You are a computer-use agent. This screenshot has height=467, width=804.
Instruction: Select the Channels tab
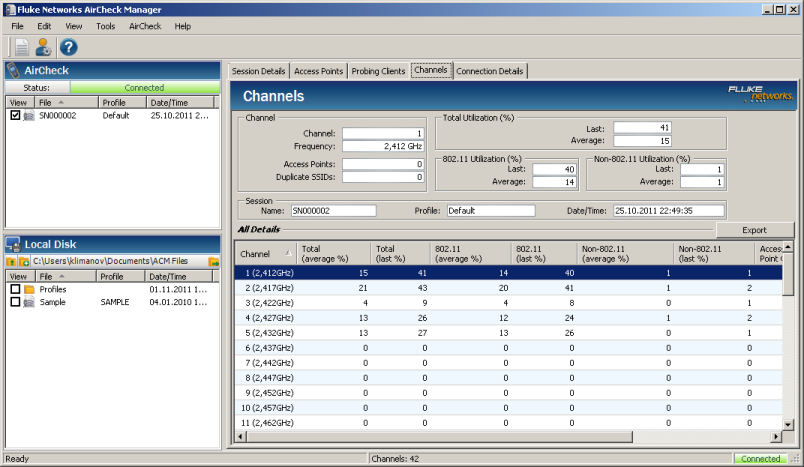(431, 70)
